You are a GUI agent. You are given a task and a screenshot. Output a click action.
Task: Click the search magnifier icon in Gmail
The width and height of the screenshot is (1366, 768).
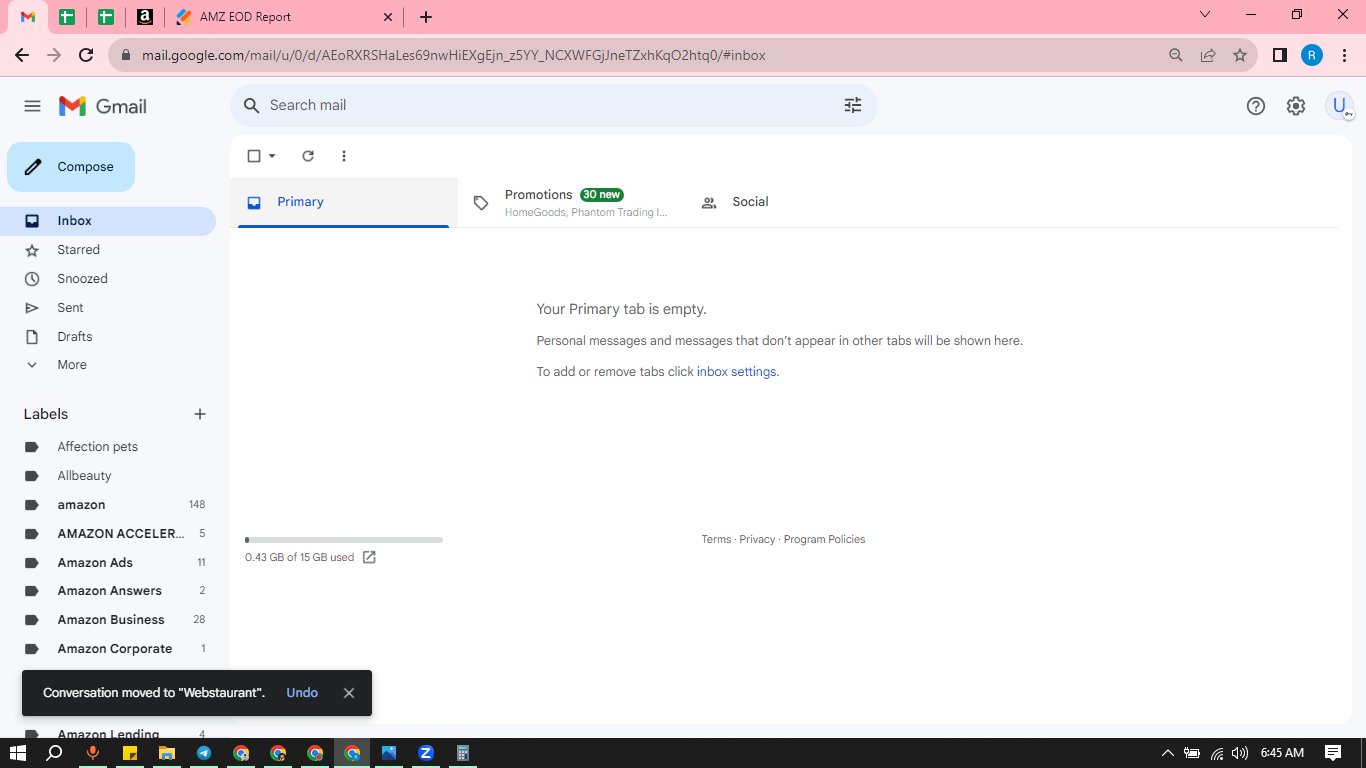coord(252,105)
